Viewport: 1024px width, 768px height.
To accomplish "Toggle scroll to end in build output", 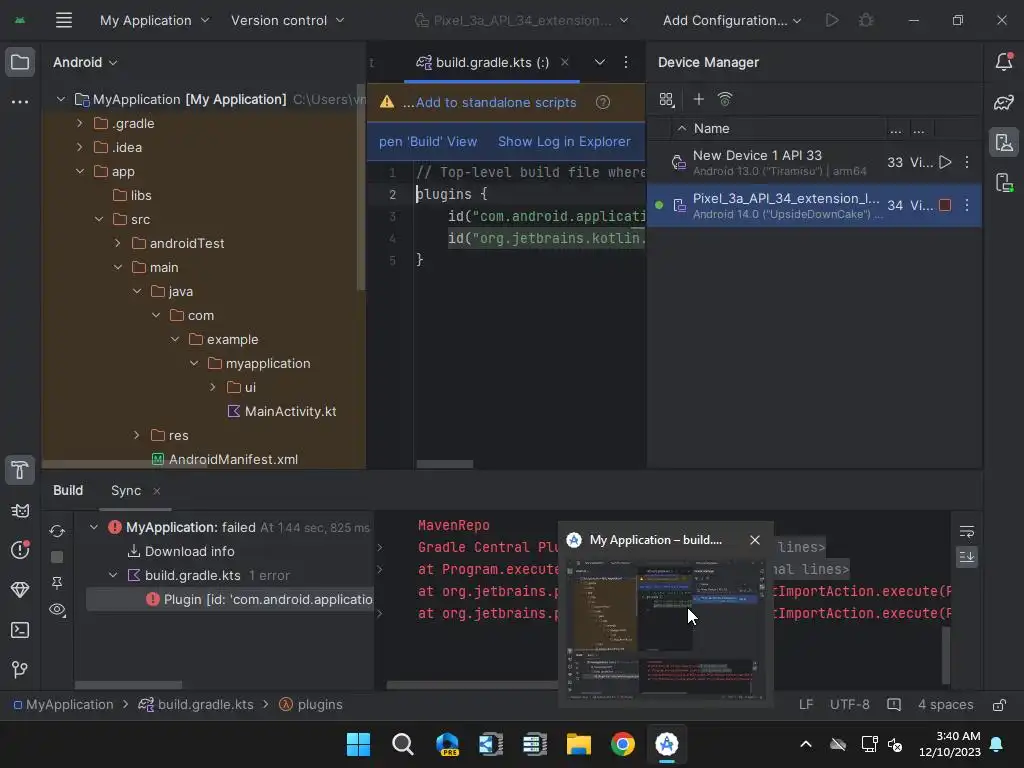I will pyautogui.click(x=967, y=556).
